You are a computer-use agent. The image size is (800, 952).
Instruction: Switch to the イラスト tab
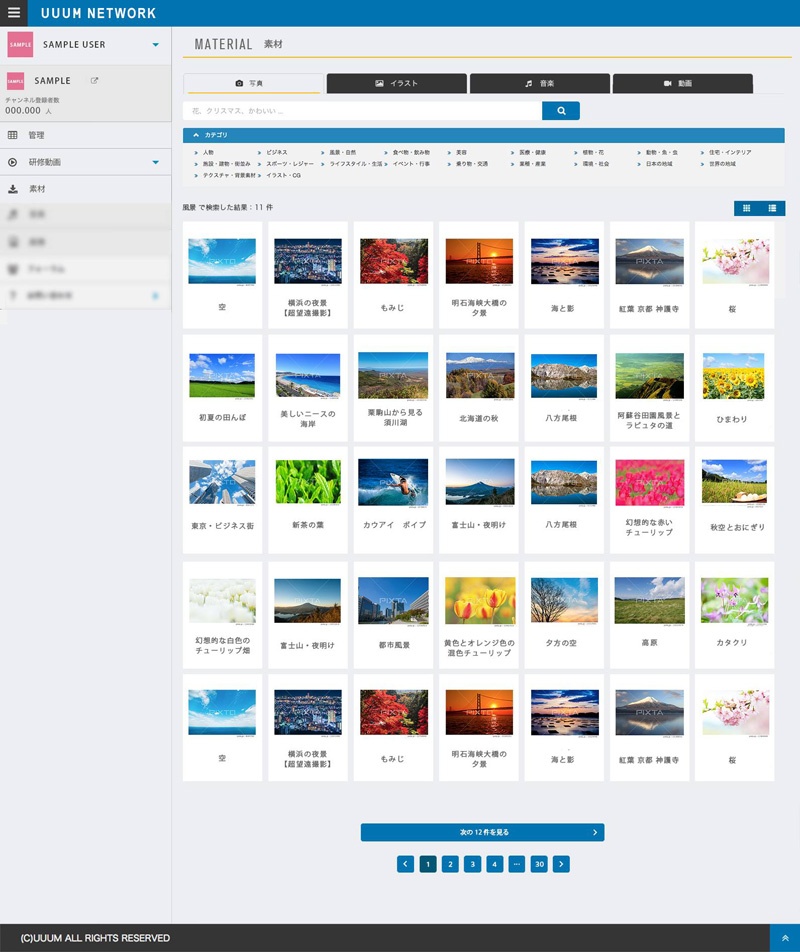[x=397, y=84]
